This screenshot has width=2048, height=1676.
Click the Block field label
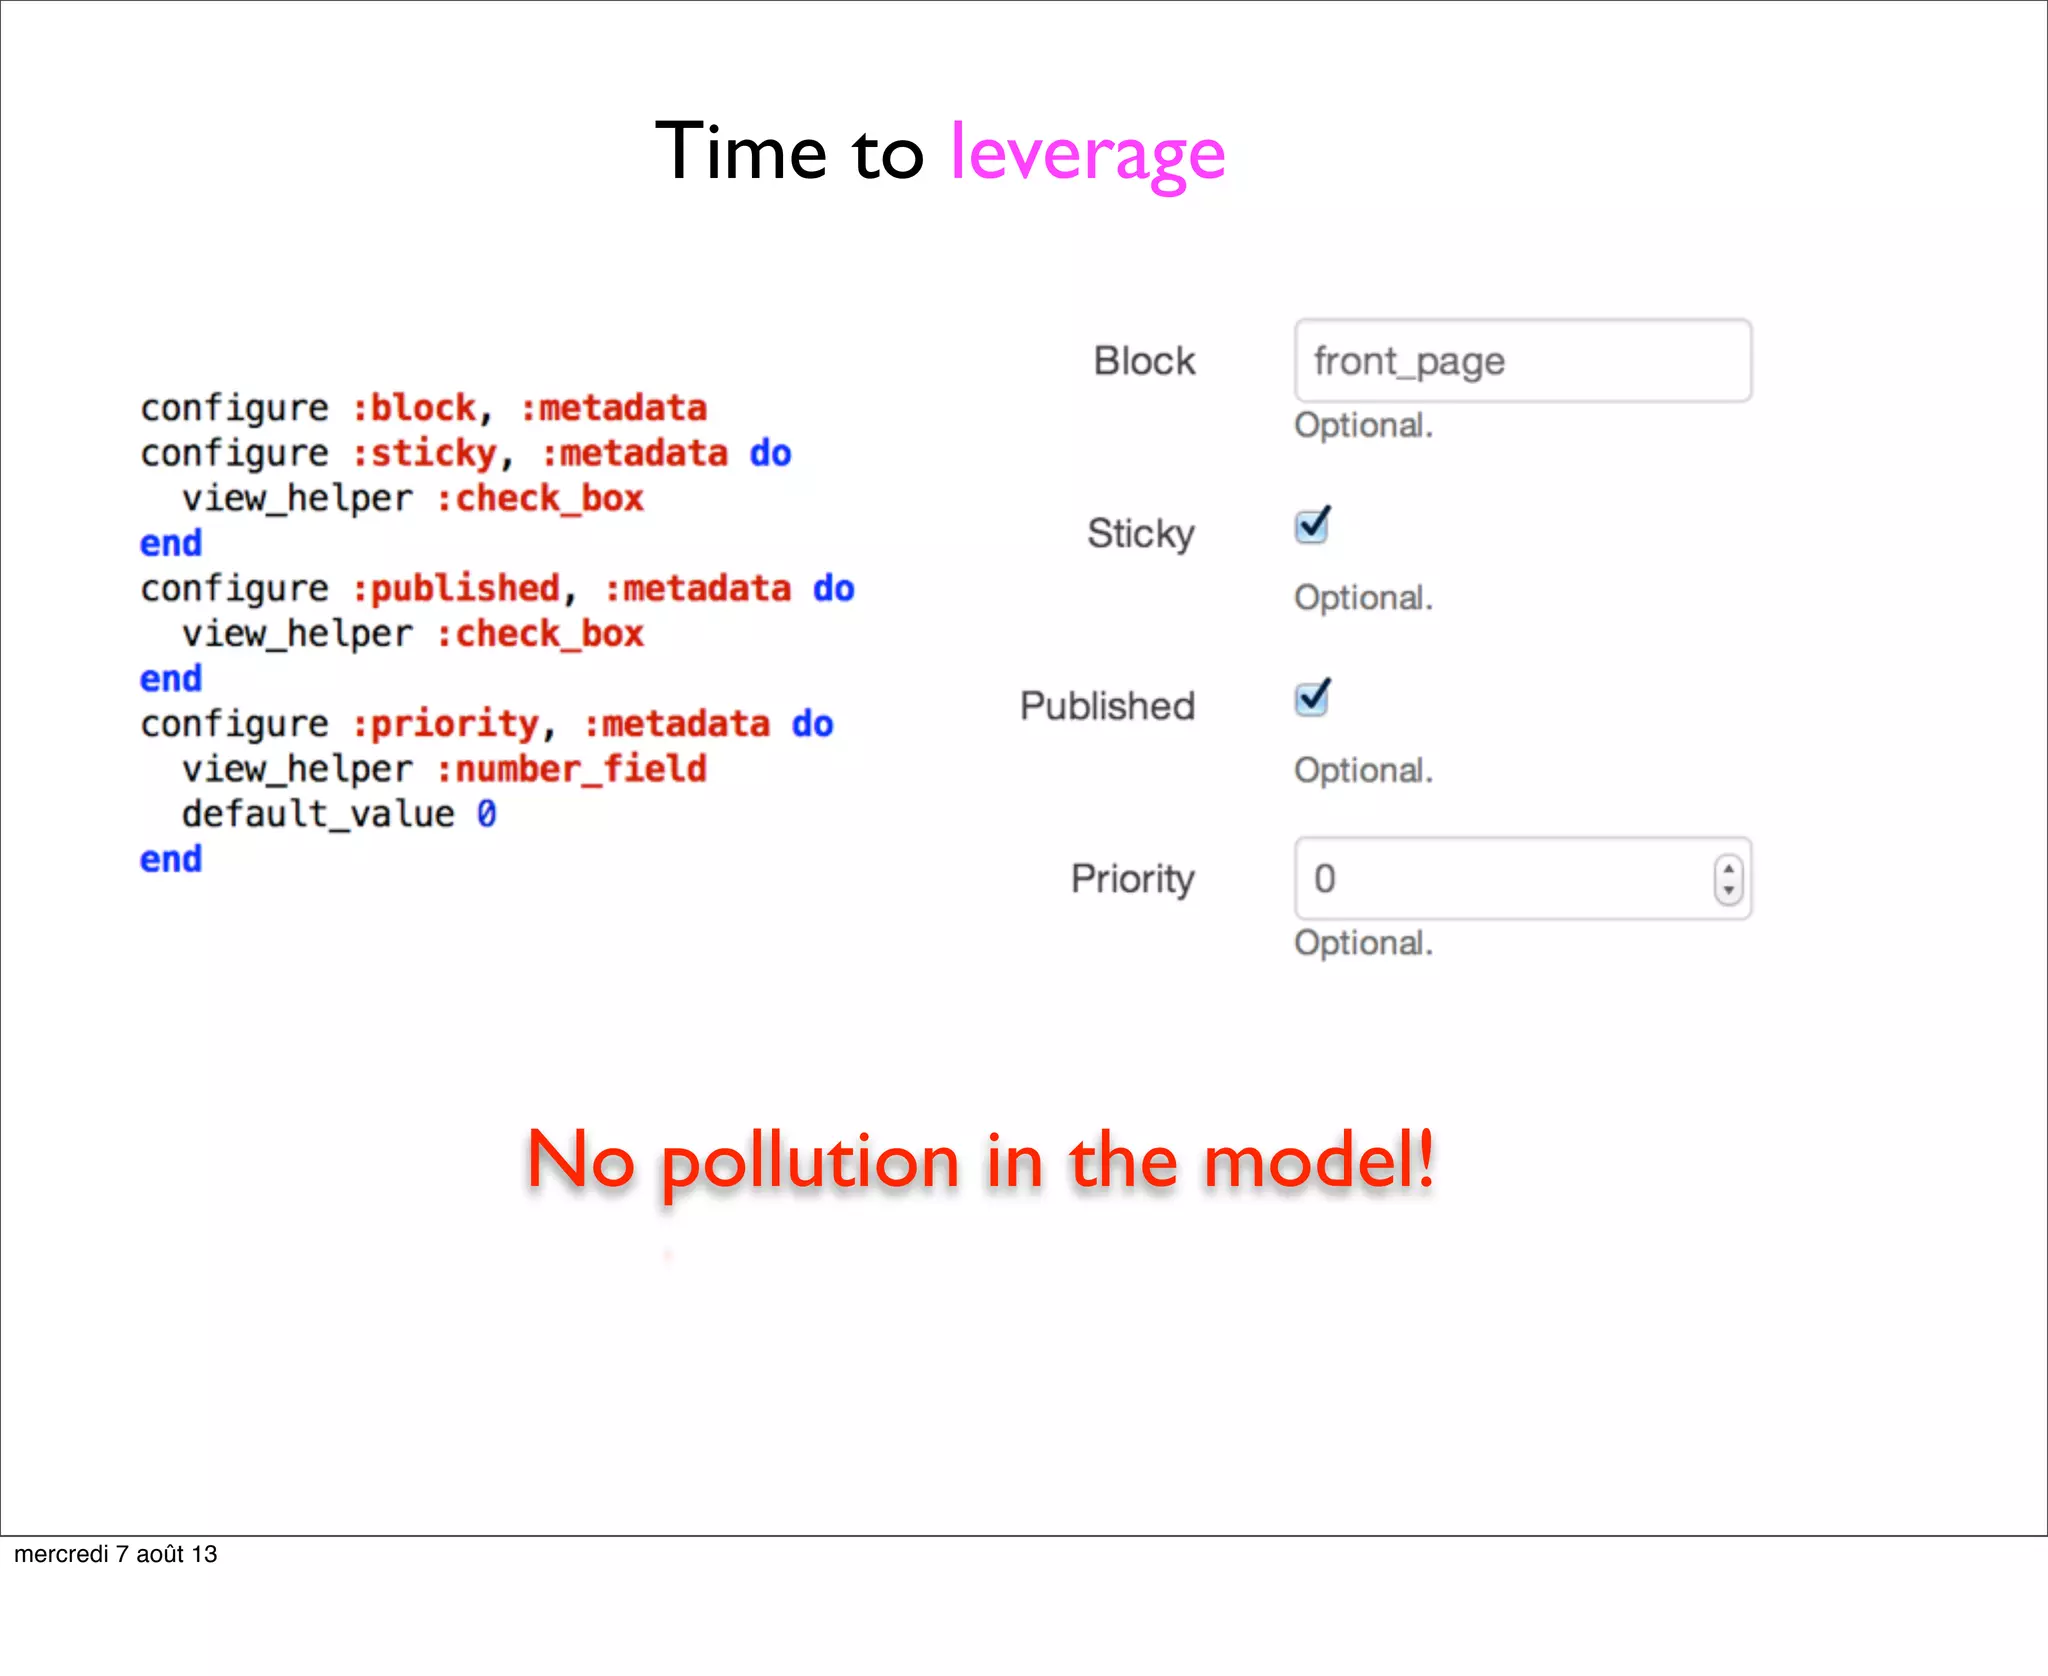[x=1144, y=361]
